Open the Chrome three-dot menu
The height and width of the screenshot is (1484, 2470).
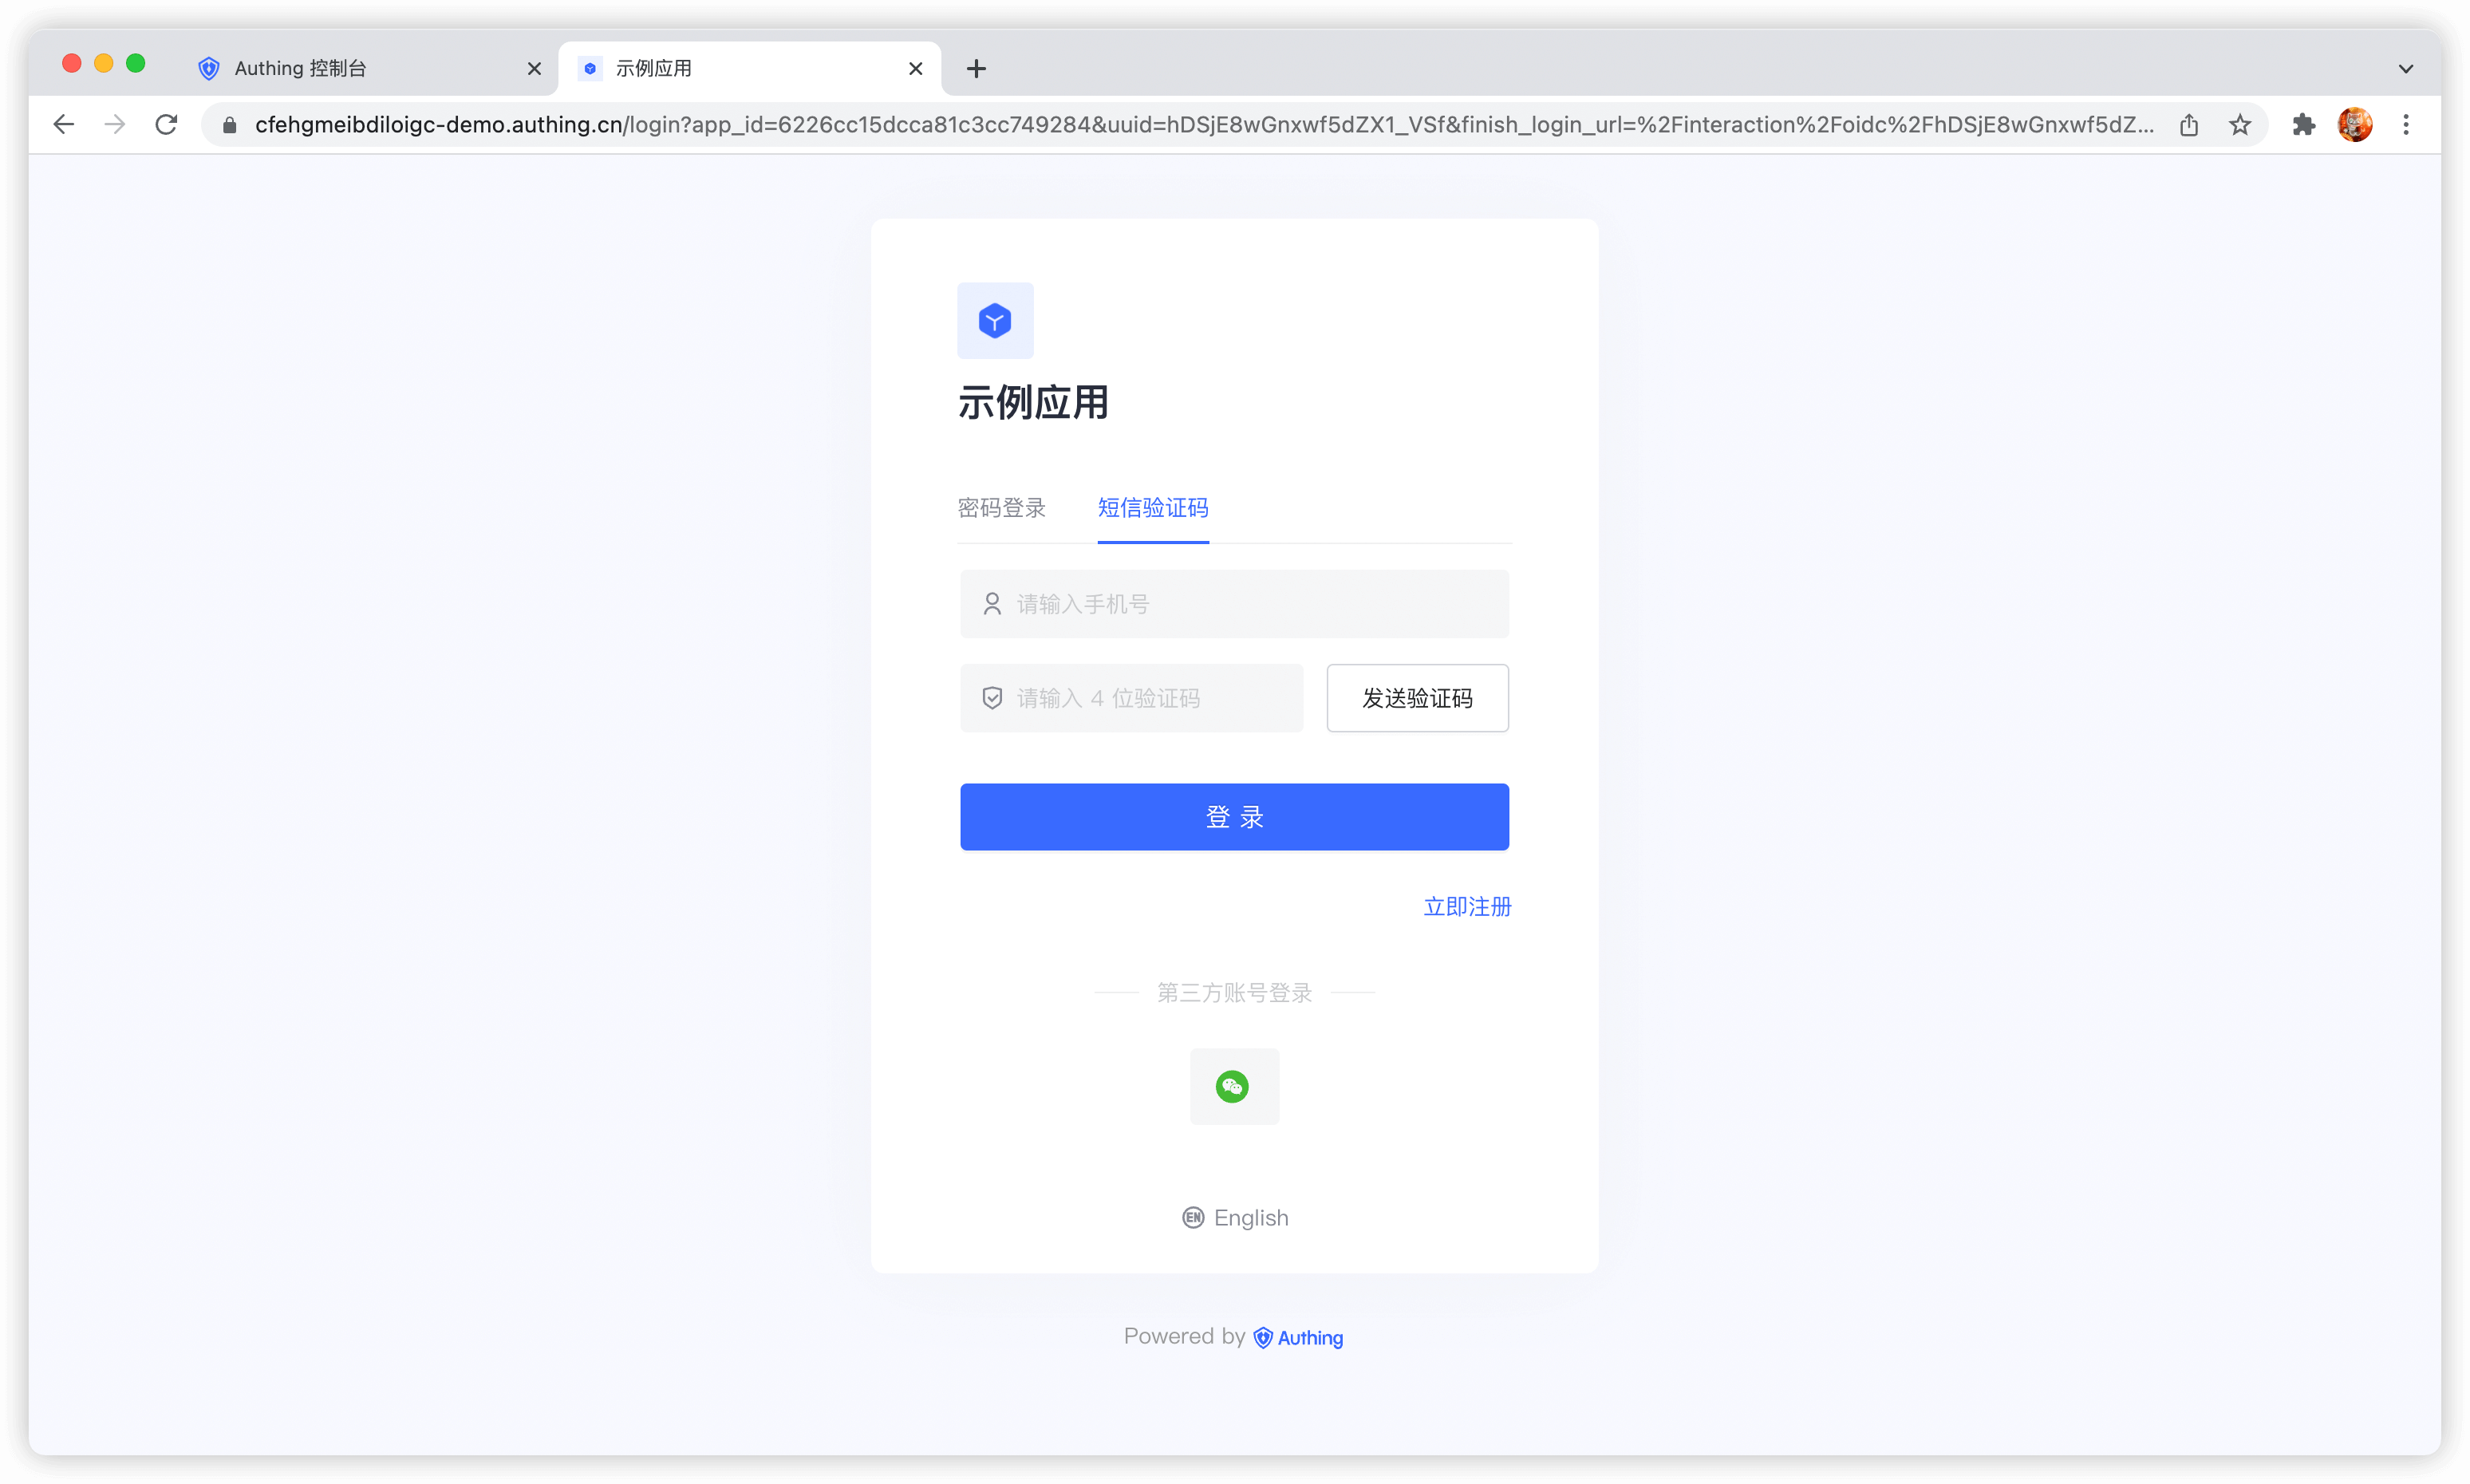(2406, 124)
